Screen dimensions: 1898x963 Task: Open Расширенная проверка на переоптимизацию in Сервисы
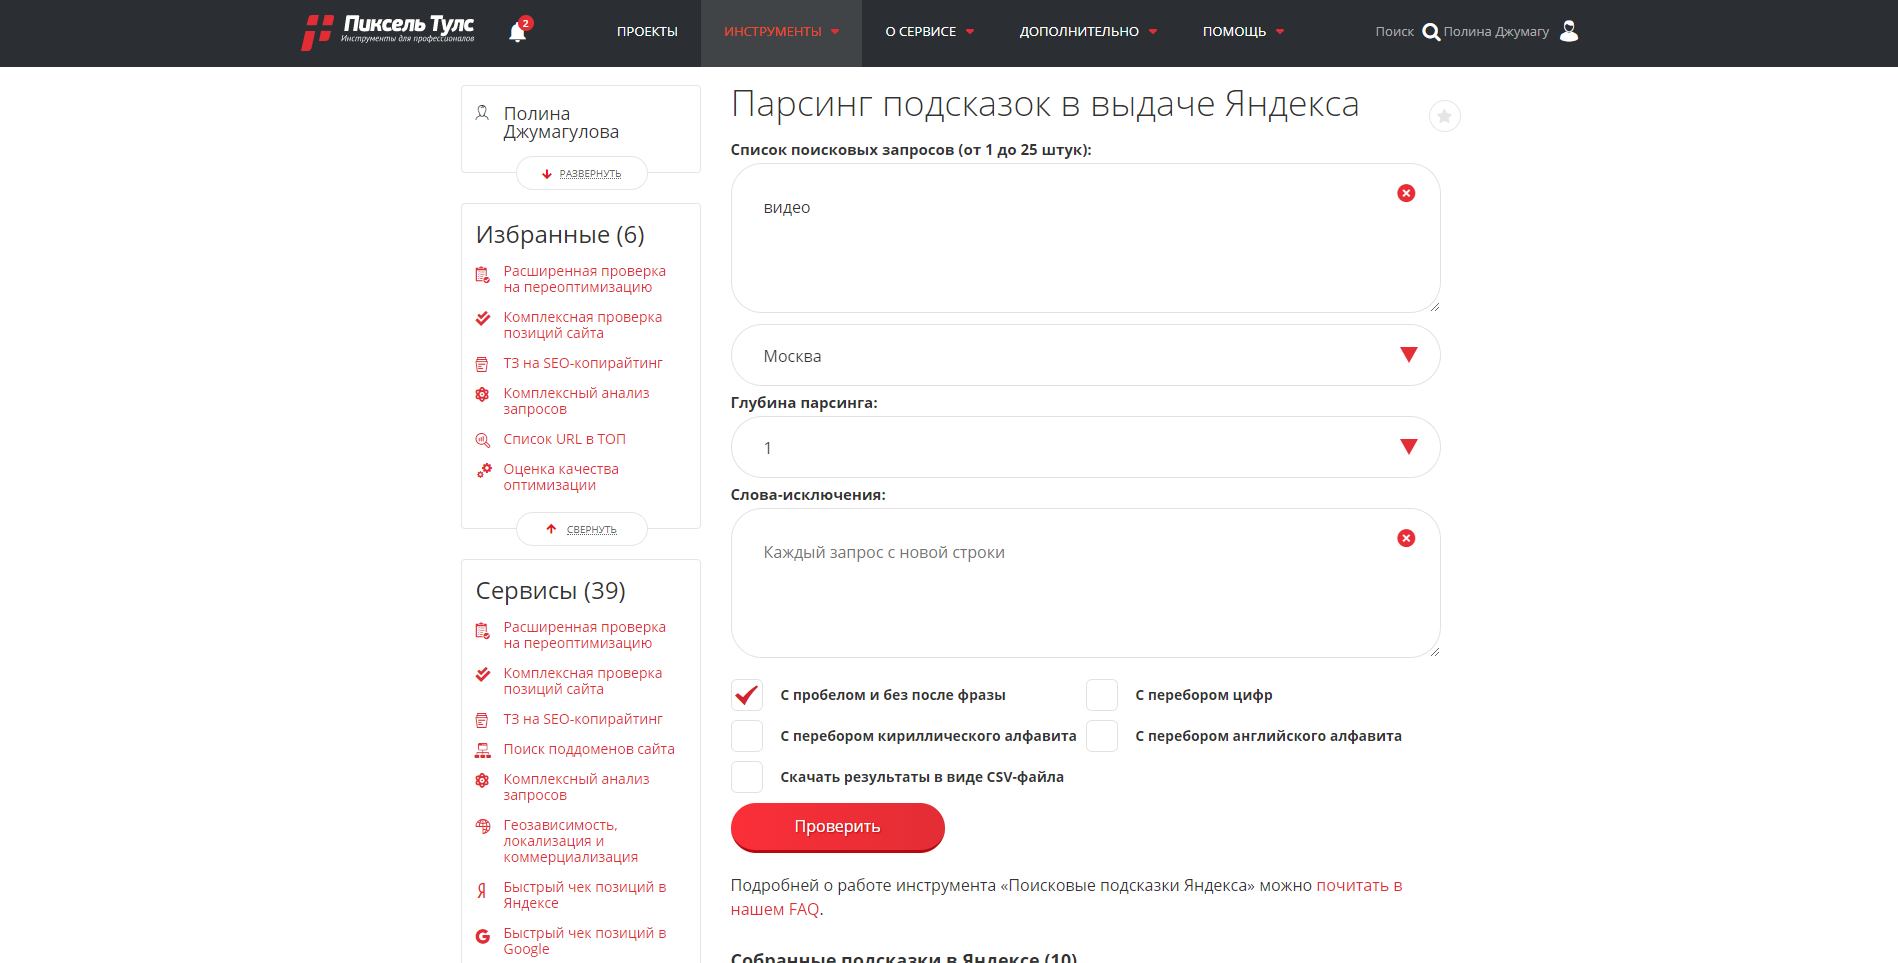(x=584, y=635)
